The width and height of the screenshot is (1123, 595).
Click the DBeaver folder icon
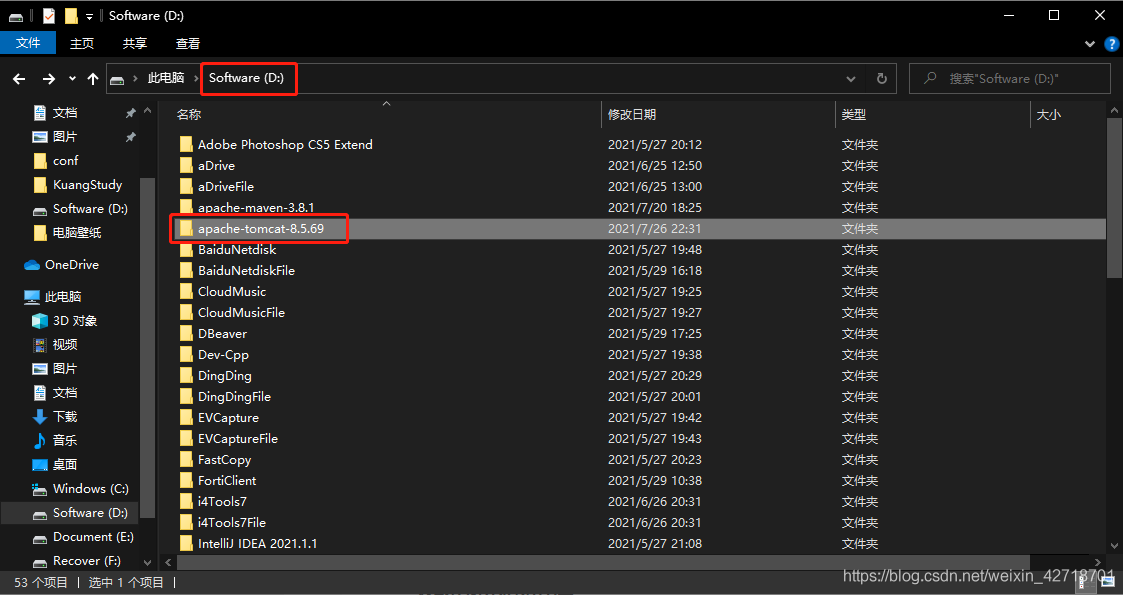[x=186, y=334]
